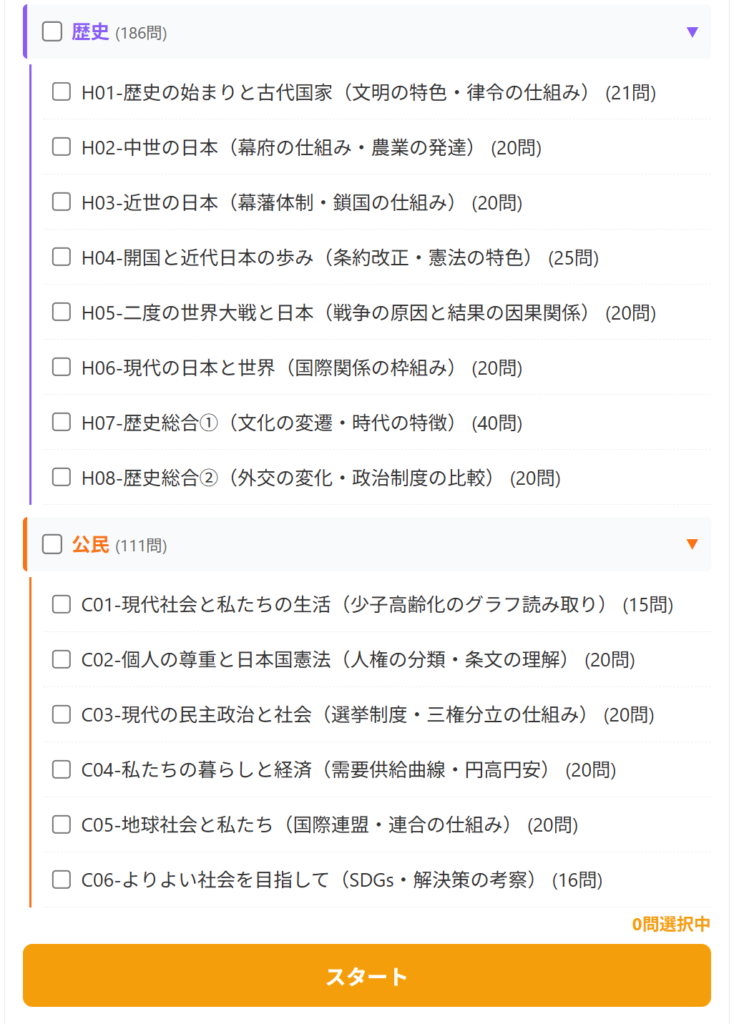Viewport: 739px width, 1024px height.
Task: Enable the H03 近世の日本 checkbox
Action: point(61,202)
